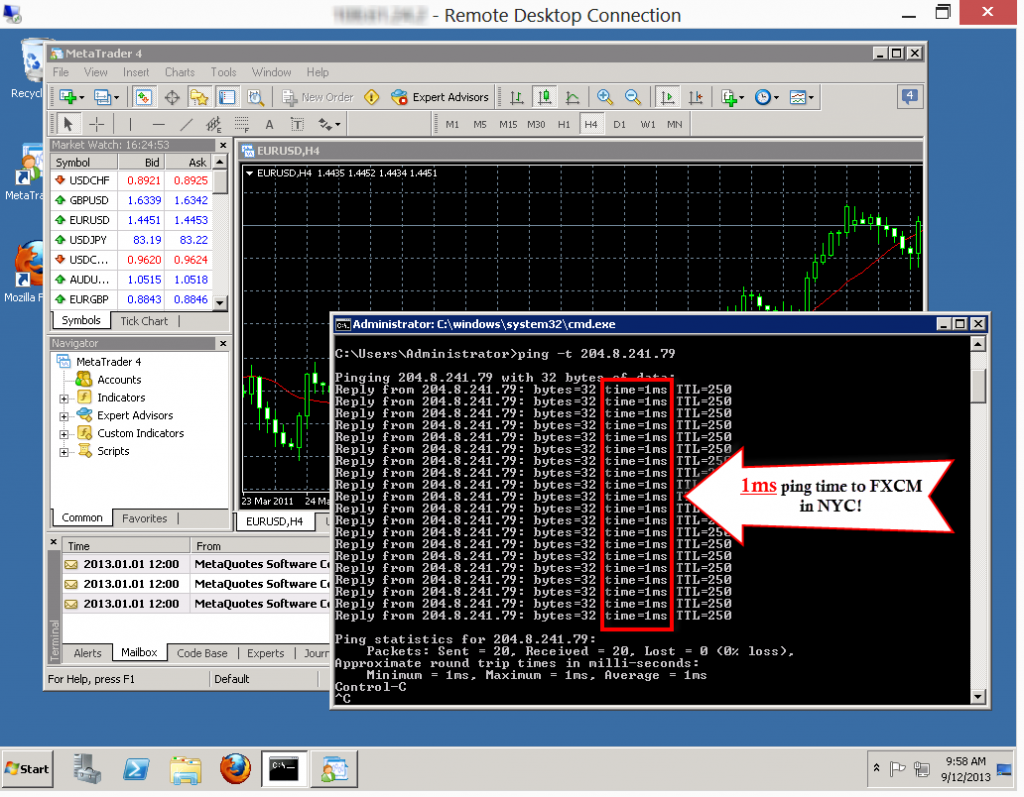Open the File menu
The width and height of the screenshot is (1024, 797).
coord(61,72)
